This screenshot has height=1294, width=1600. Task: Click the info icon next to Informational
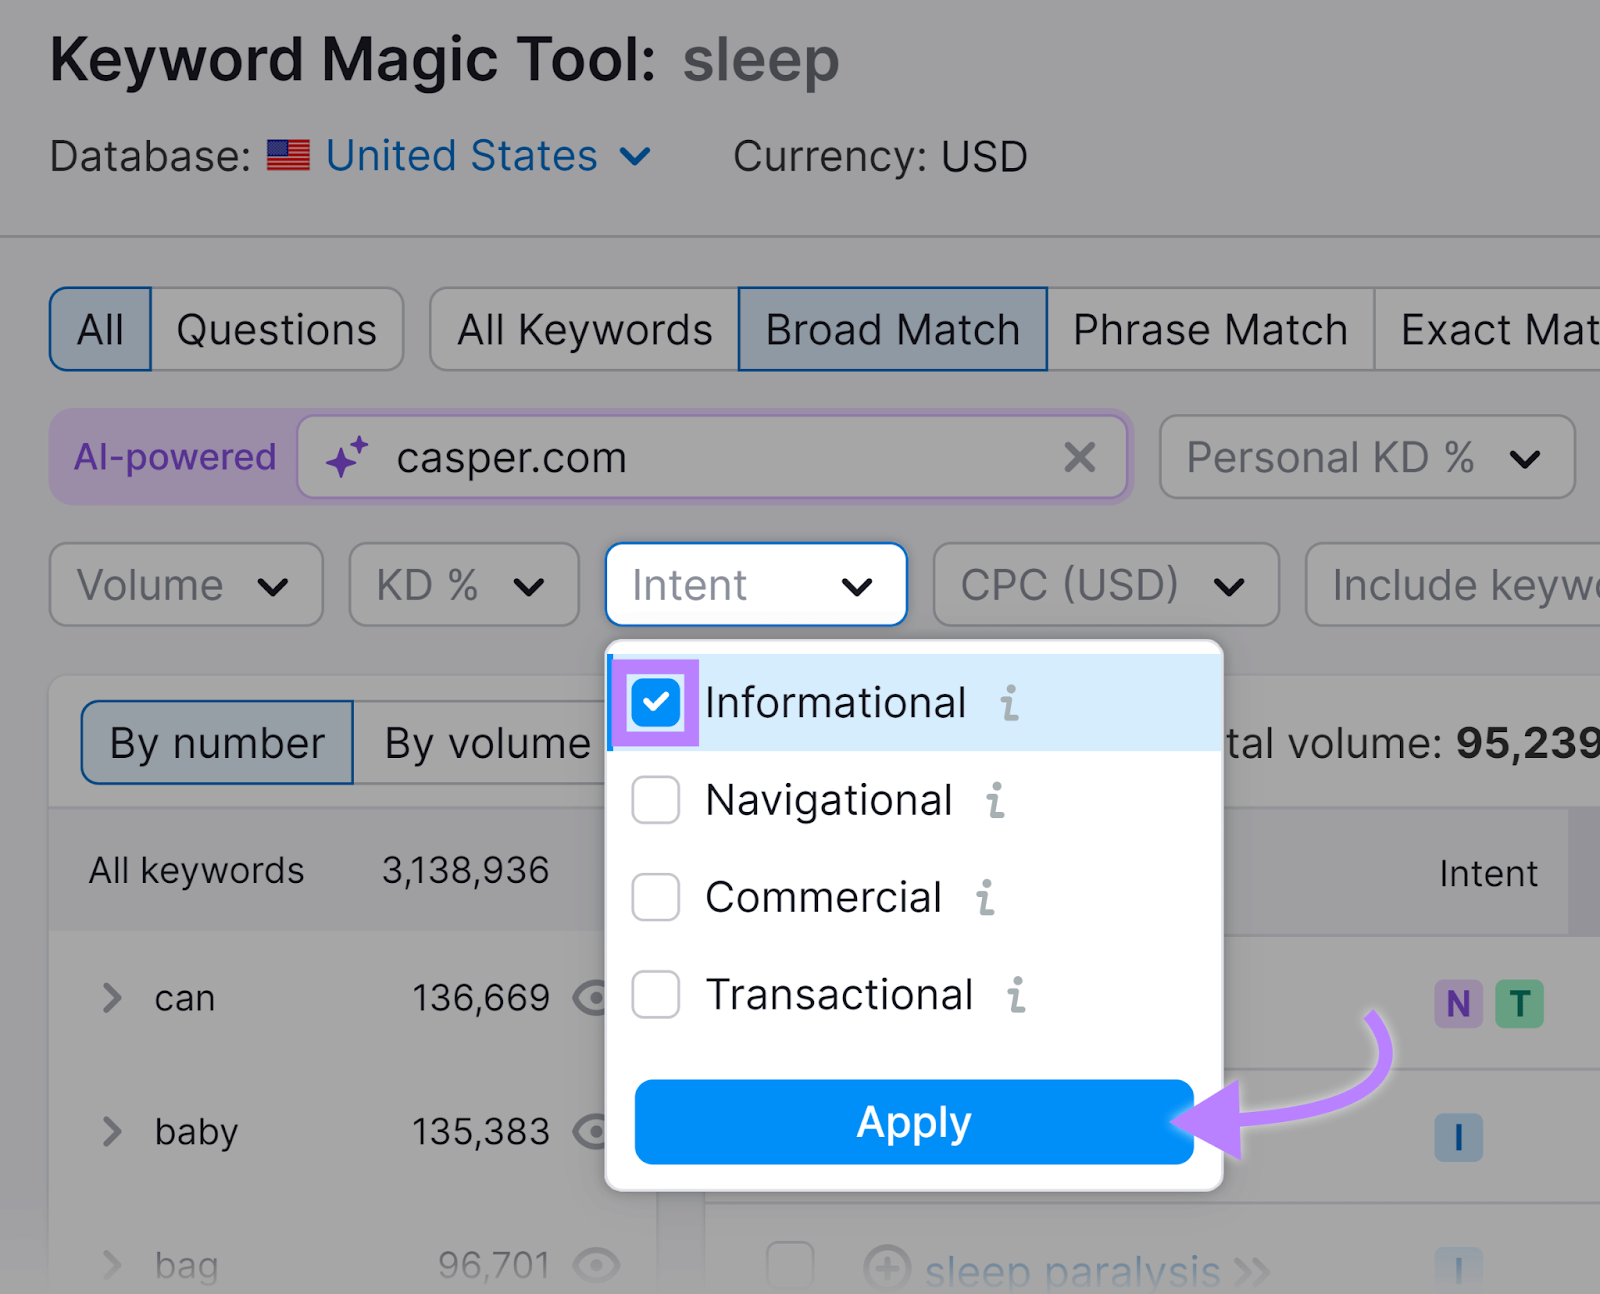pyautogui.click(x=1009, y=703)
